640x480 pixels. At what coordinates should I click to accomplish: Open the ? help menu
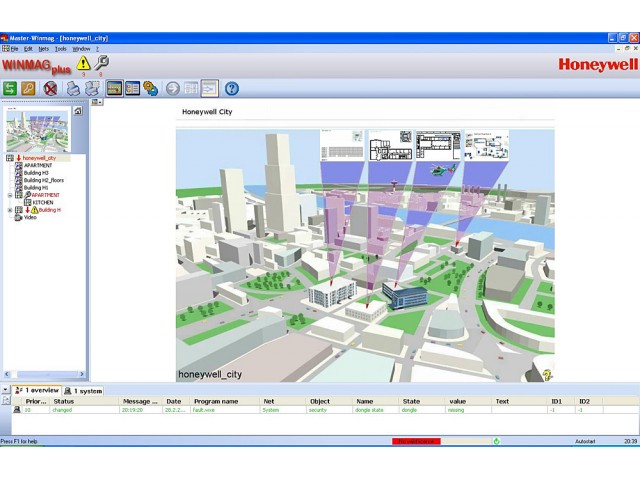pyautogui.click(x=97, y=49)
